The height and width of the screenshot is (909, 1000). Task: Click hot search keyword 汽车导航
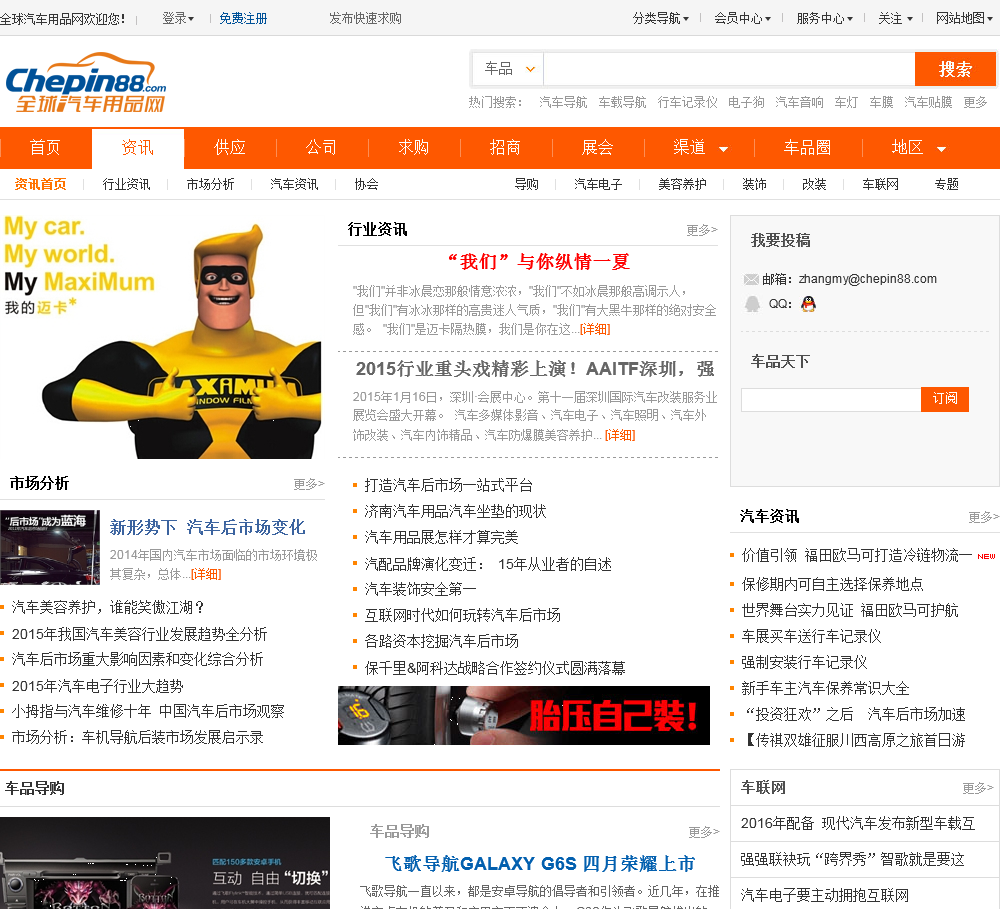(x=563, y=102)
